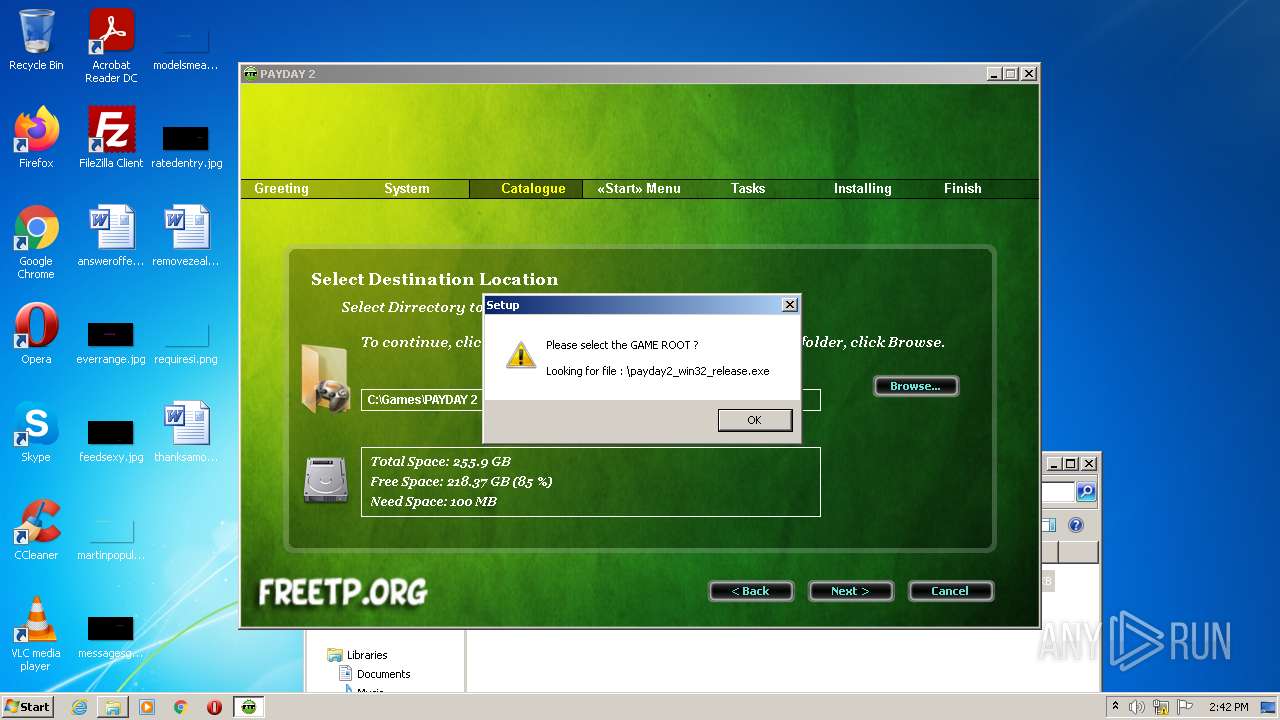Screen dimensions: 1280x720
Task: Click the game folder icon
Action: click(x=325, y=378)
